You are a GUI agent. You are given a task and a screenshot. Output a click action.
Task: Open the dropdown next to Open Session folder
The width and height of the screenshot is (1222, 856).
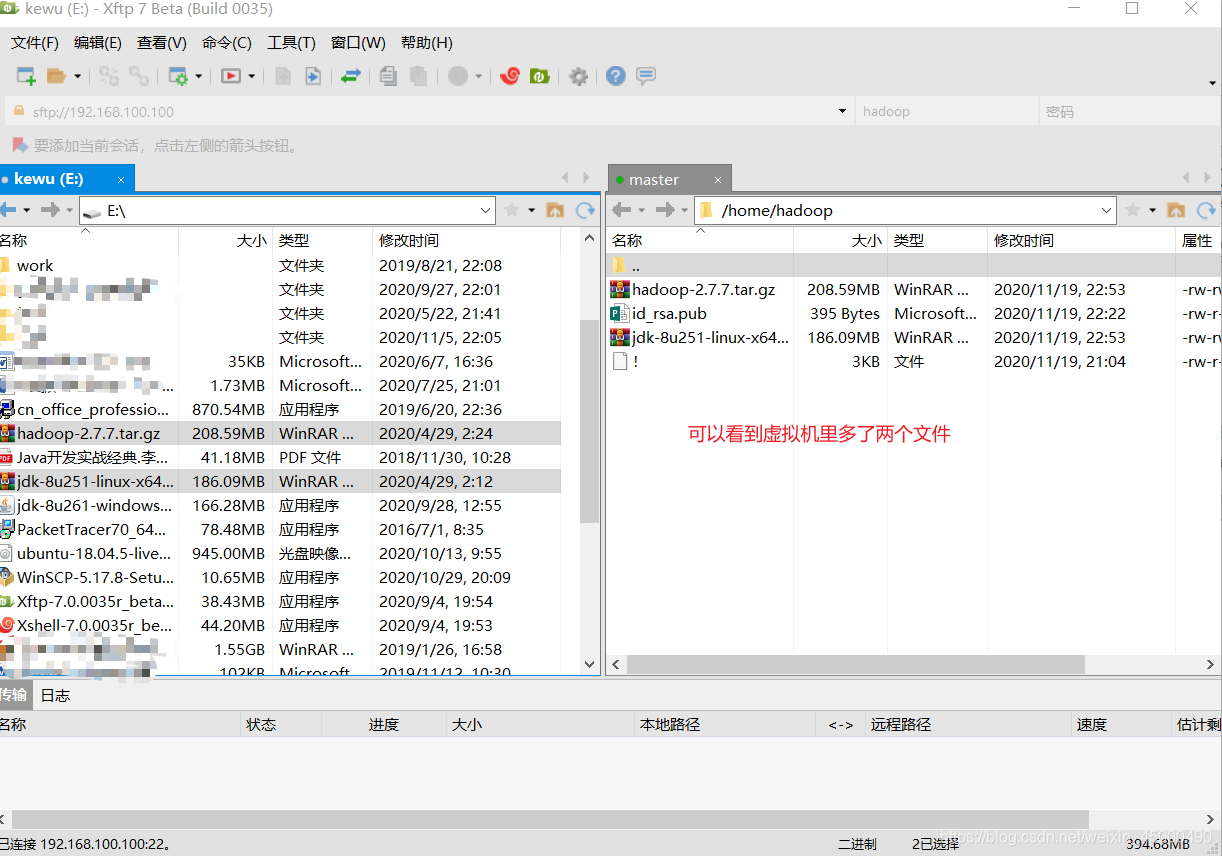77,76
